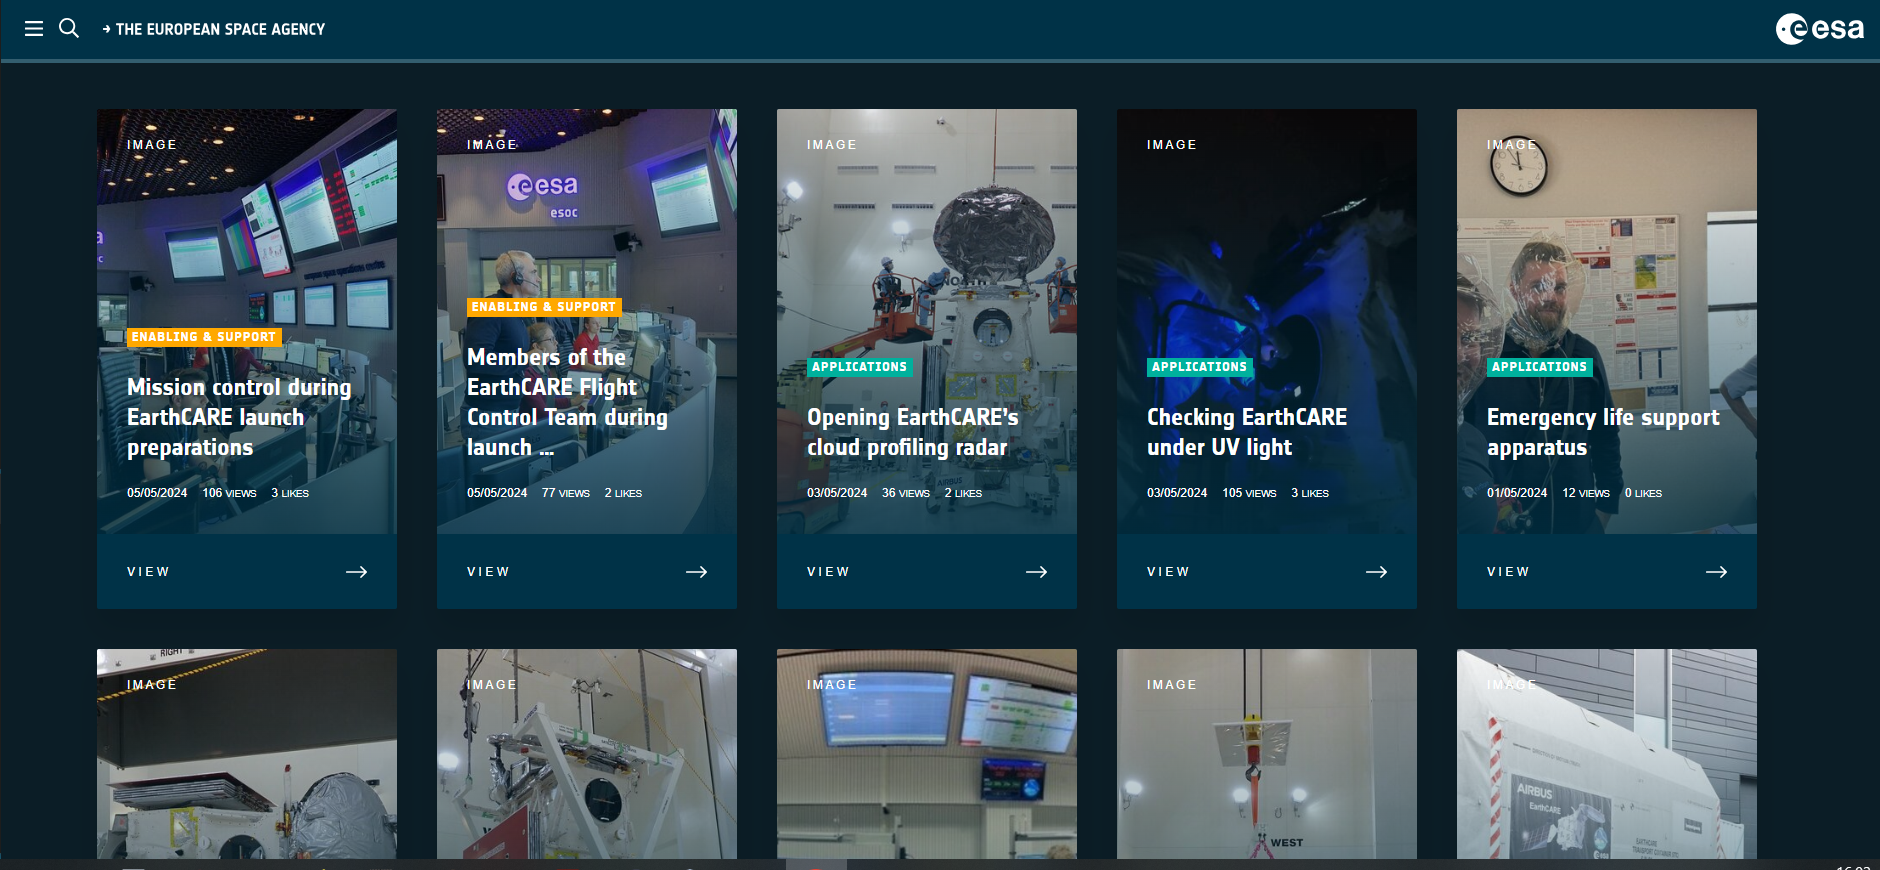Click date 03/05/2024 on UV light card
The image size is (1880, 870).
(x=1177, y=493)
